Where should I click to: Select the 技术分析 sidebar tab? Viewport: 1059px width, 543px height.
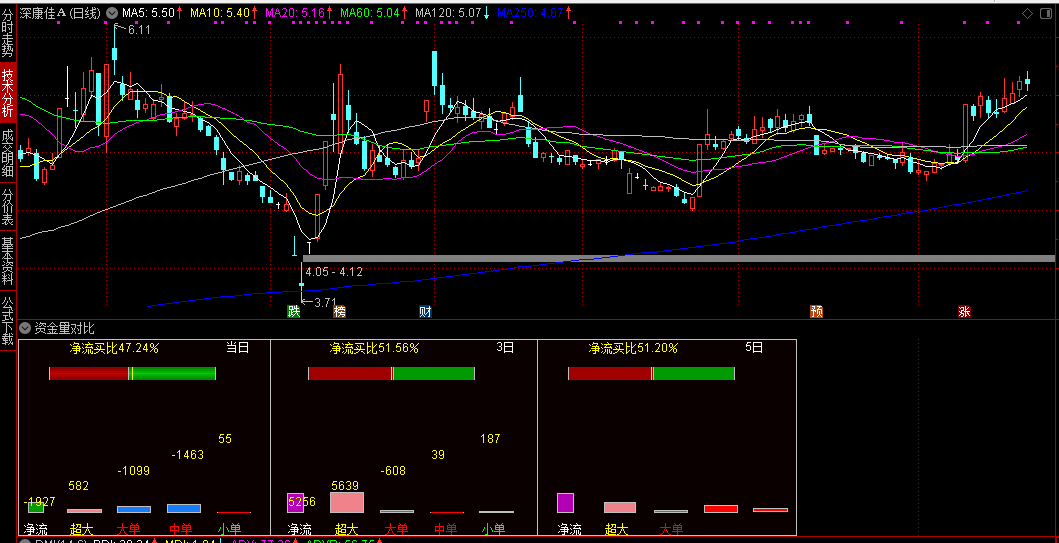7,93
